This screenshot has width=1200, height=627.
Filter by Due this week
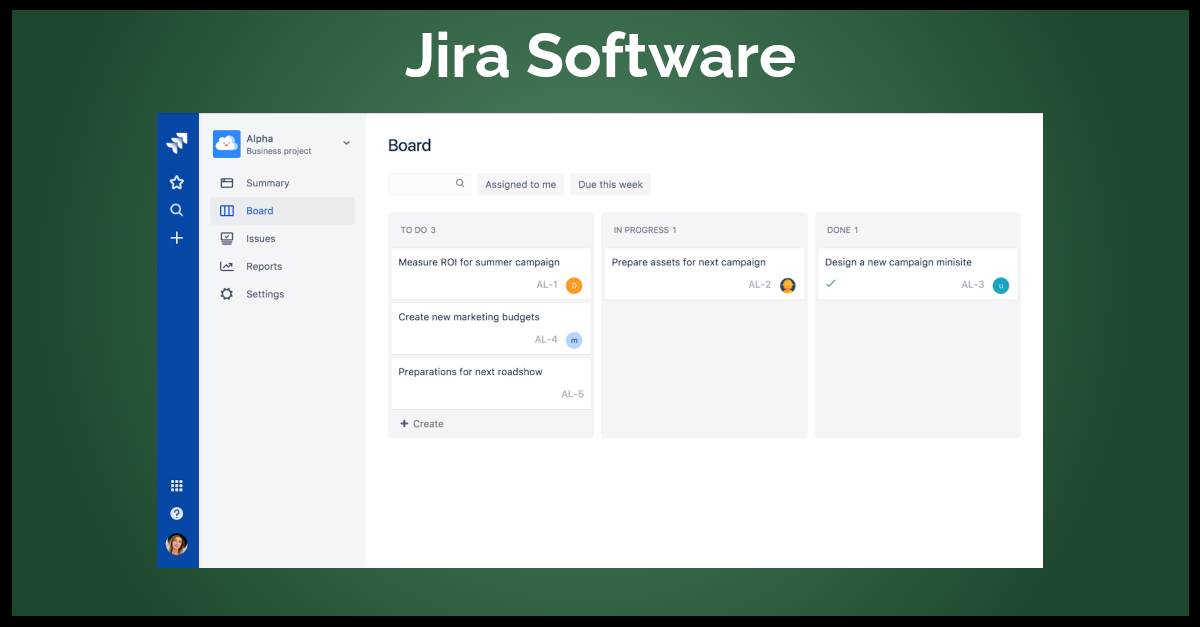coord(610,184)
